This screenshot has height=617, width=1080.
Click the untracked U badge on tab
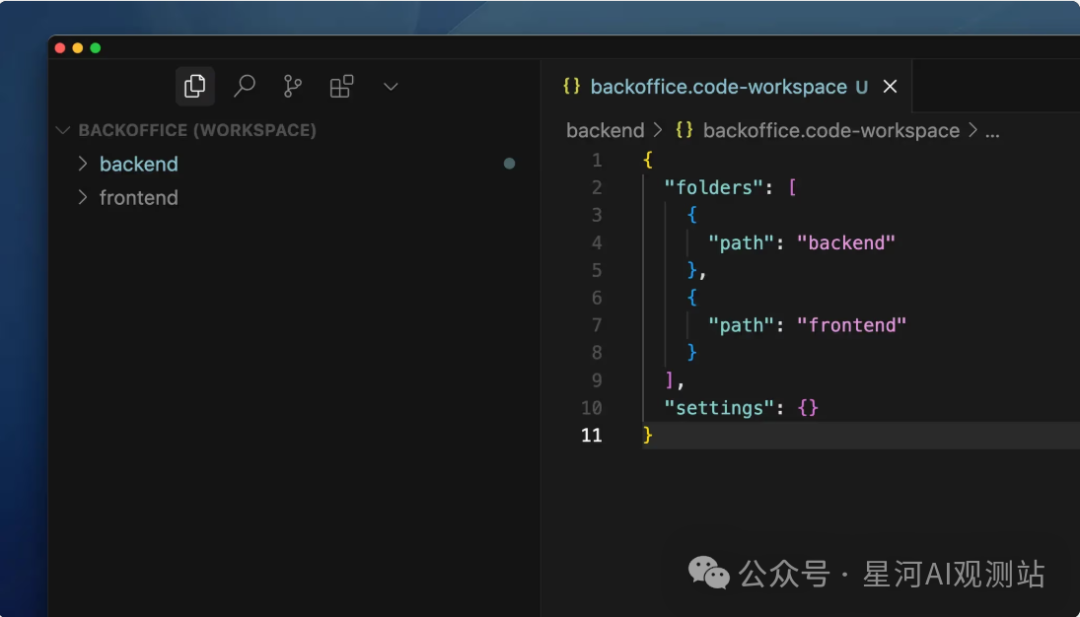(x=861, y=87)
